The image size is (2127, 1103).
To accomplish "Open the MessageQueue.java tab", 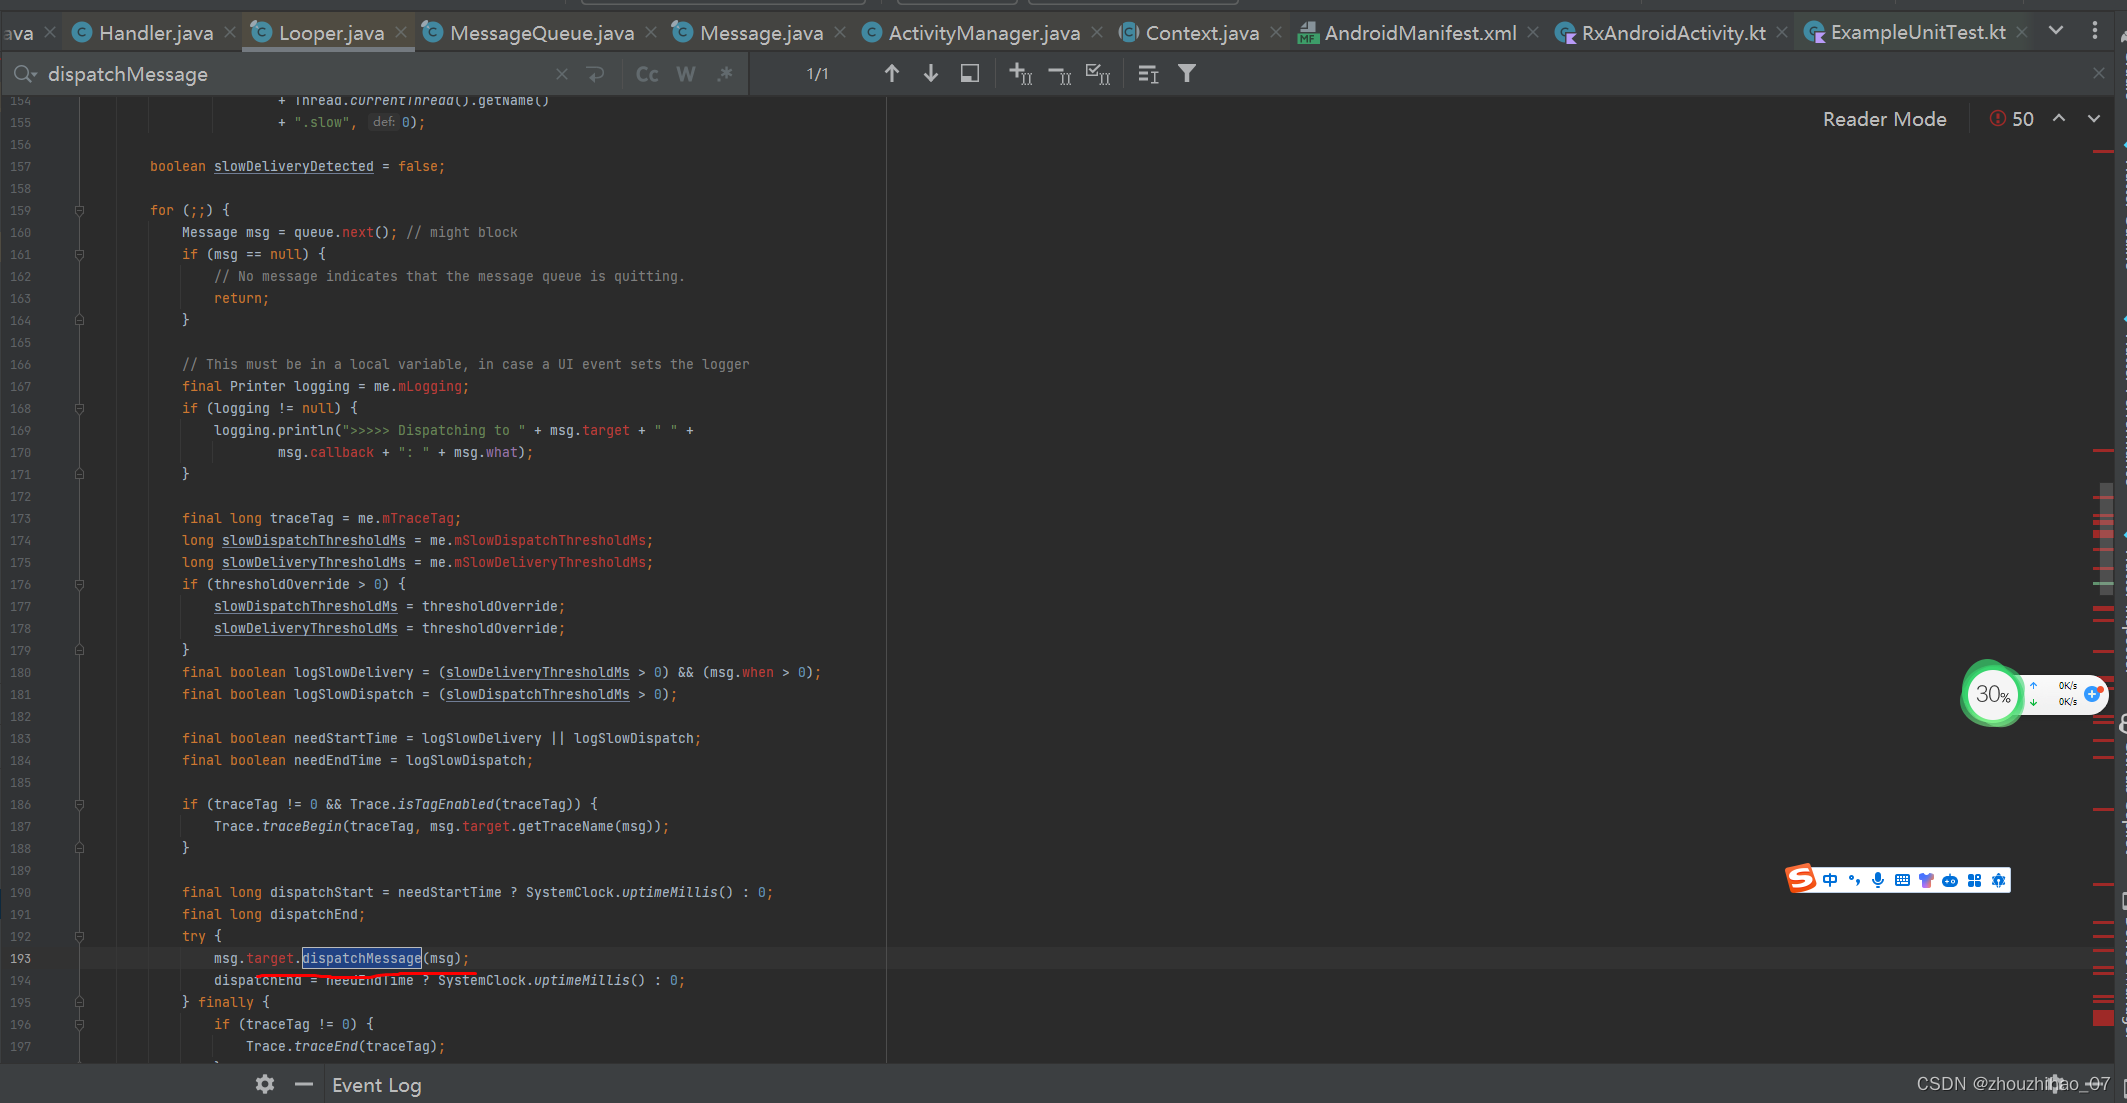I will tap(542, 33).
